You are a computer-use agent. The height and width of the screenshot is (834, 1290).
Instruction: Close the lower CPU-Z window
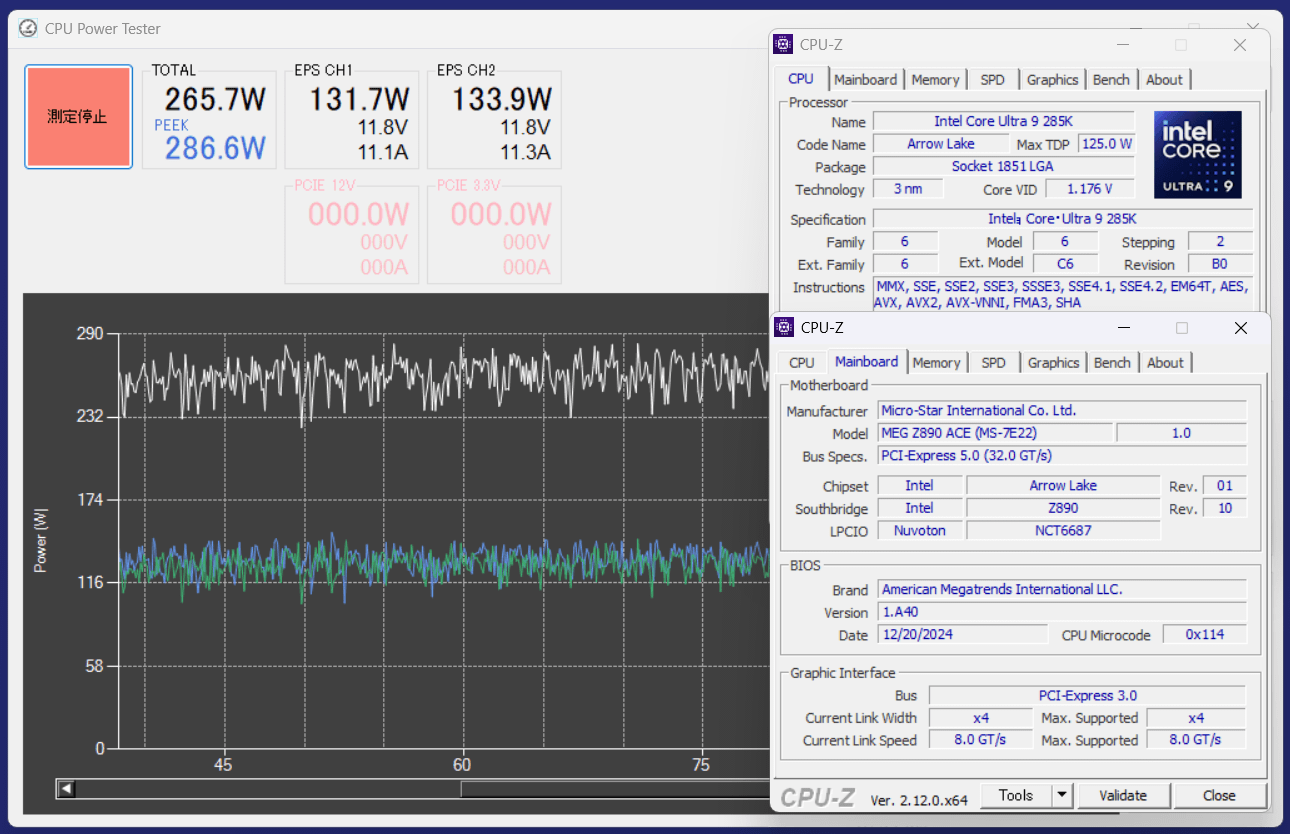(1240, 328)
